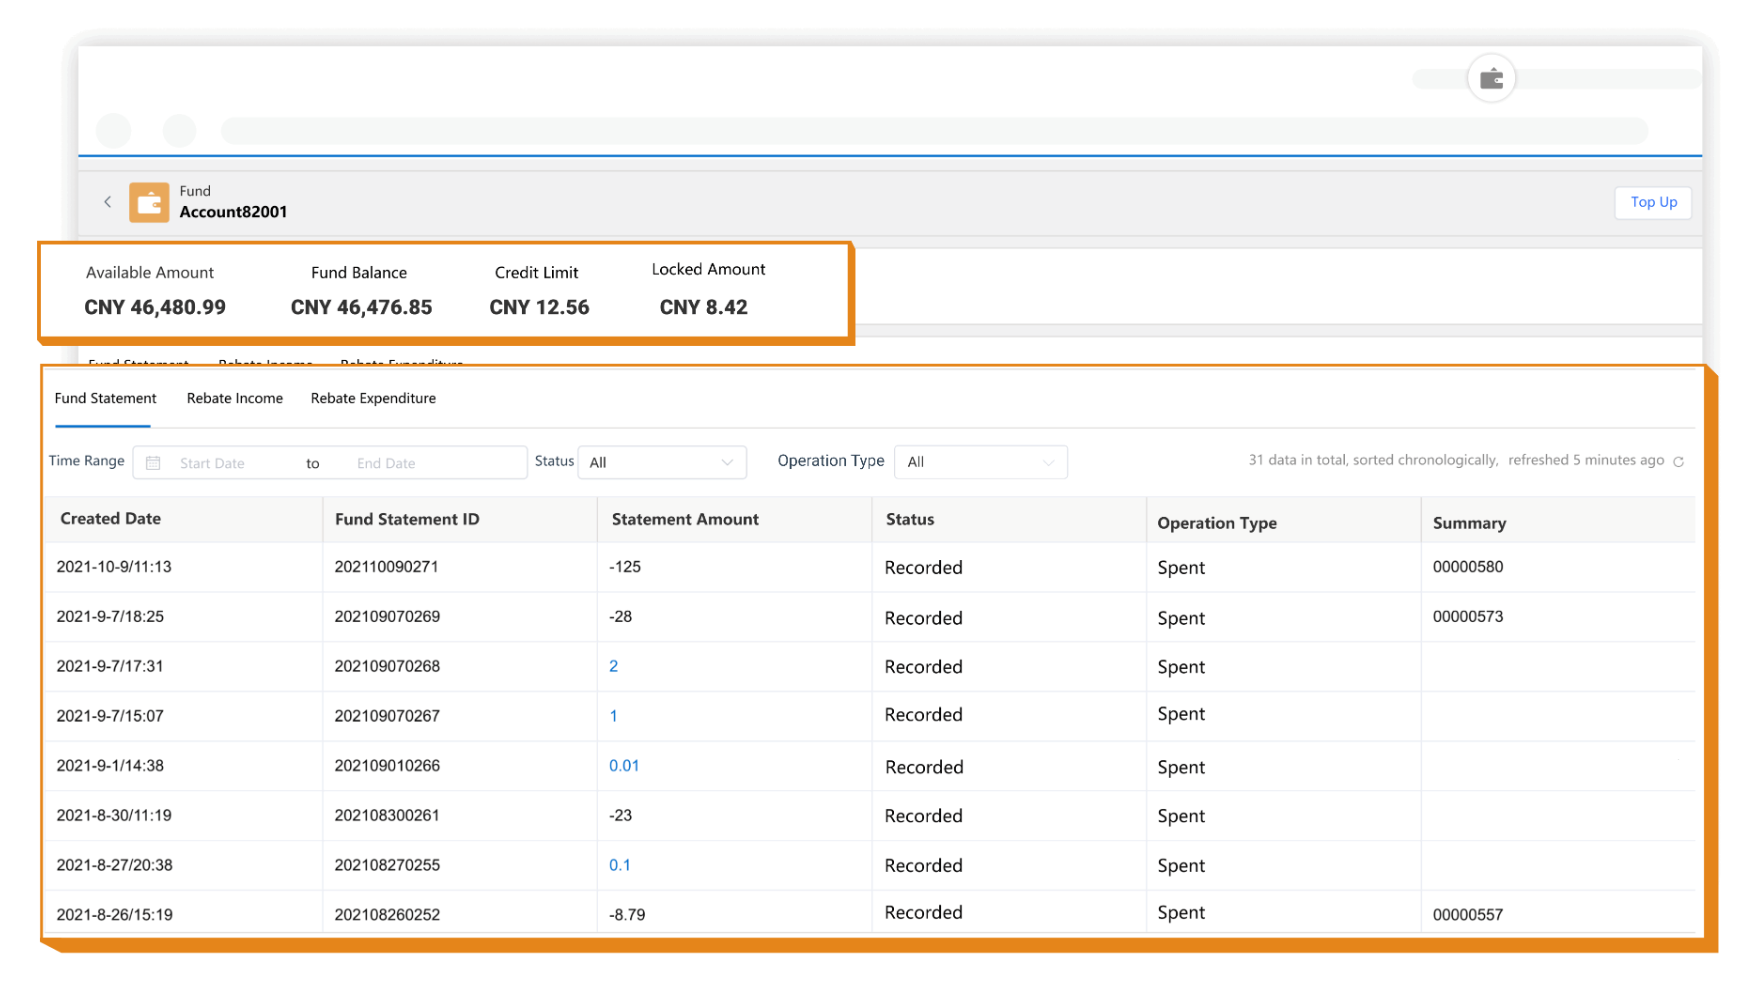Image resolution: width=1748 pixels, height=1003 pixels.
Task: Click the back arrow beside Fund
Action: [x=108, y=202]
